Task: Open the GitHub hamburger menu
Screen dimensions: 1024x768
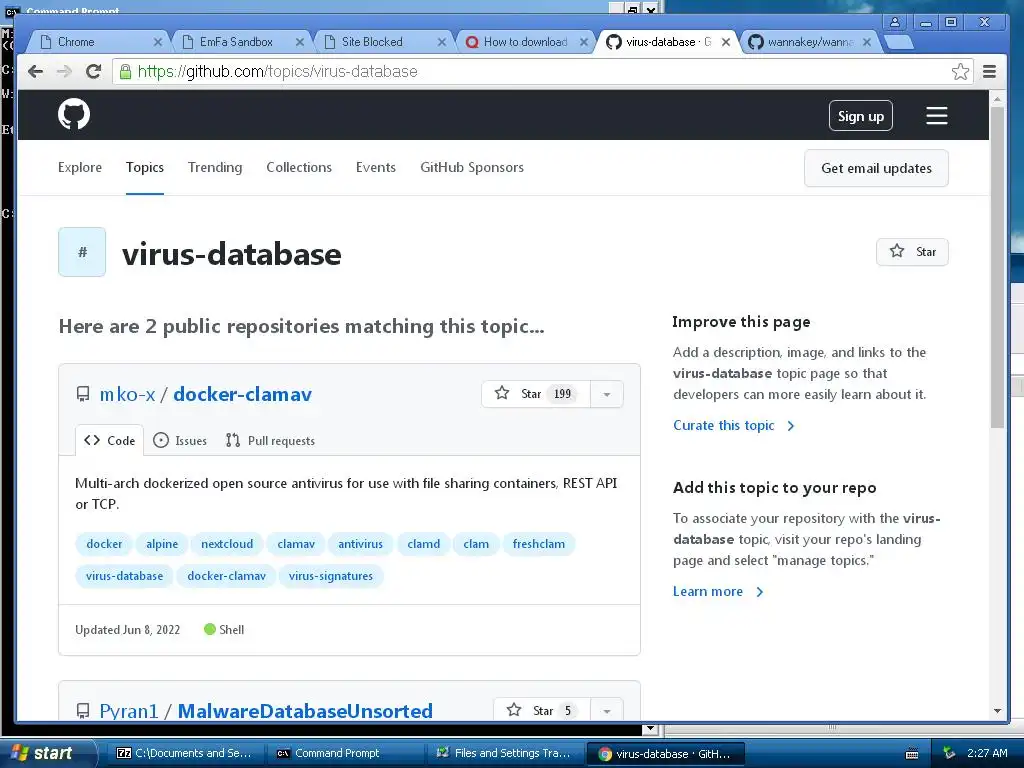Action: tap(936, 116)
